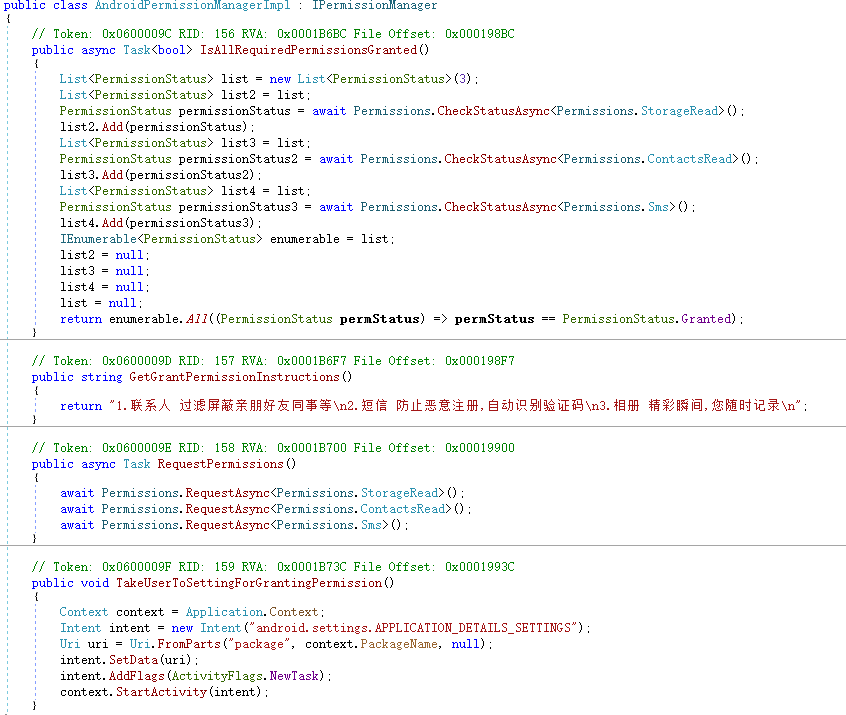Click the string keyword before GetGrantPermissionInstructions
Viewport: 846px width, 715px height.
point(101,377)
